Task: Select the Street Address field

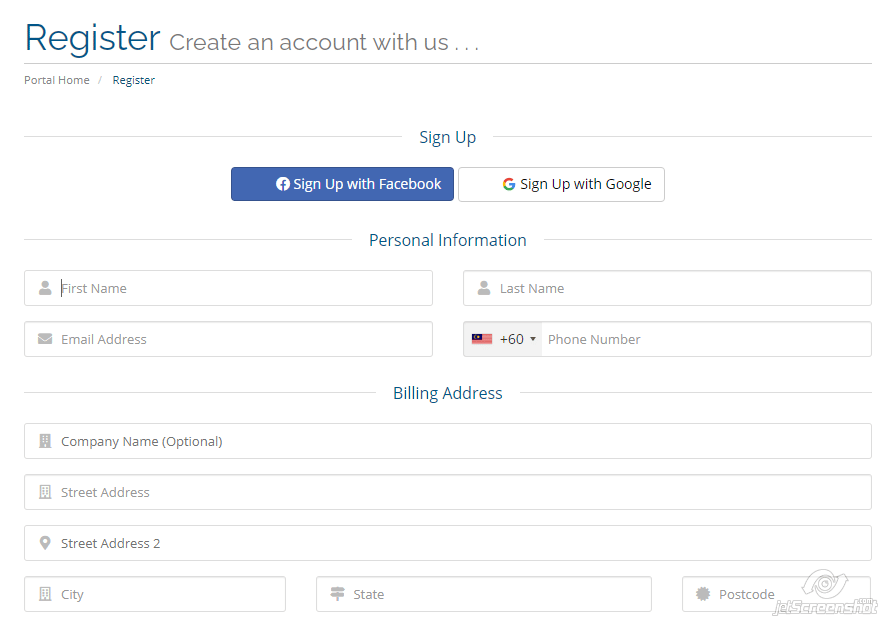Action: (x=448, y=492)
